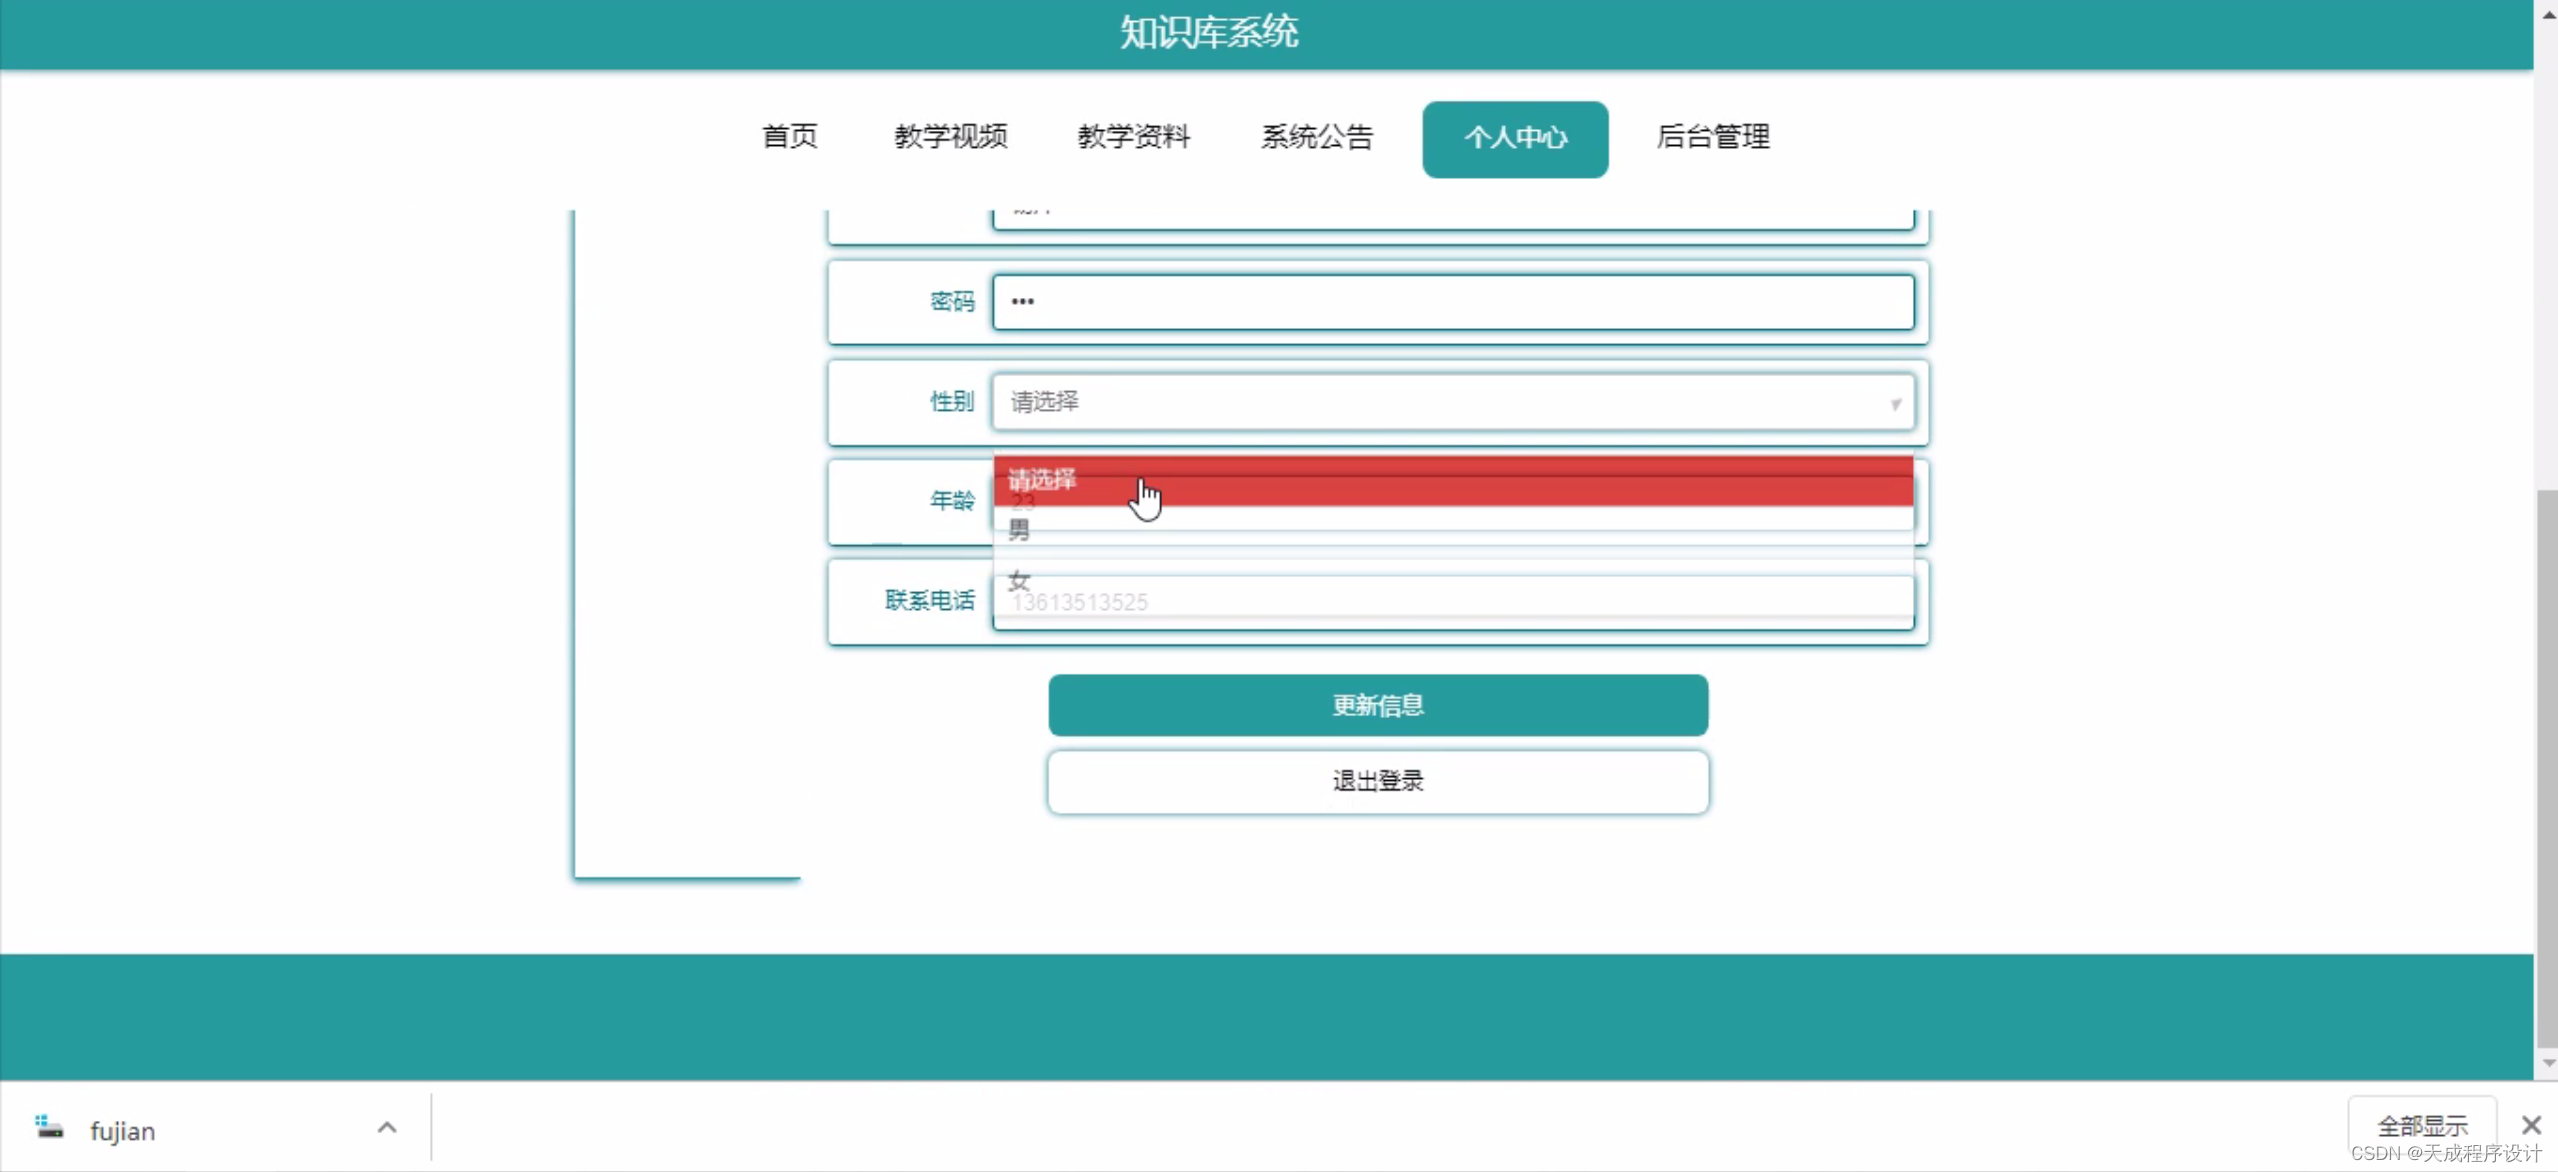Select 男 from the gender list
The width and height of the screenshot is (2558, 1172).
tap(1020, 530)
